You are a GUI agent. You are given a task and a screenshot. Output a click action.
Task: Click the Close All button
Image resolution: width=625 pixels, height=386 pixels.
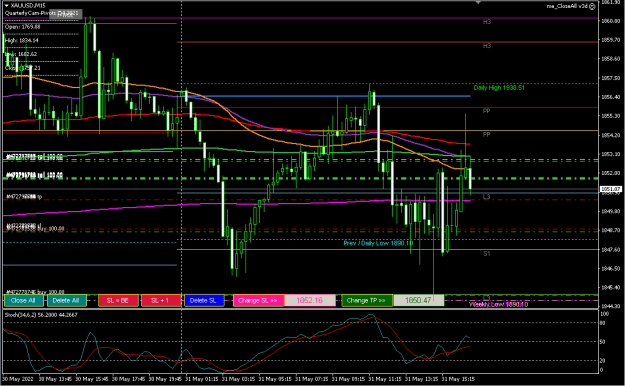click(x=24, y=300)
